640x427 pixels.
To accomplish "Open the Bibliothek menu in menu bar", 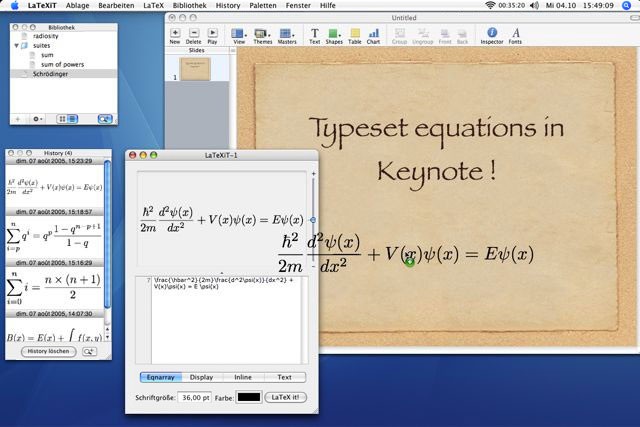I will pos(189,5).
